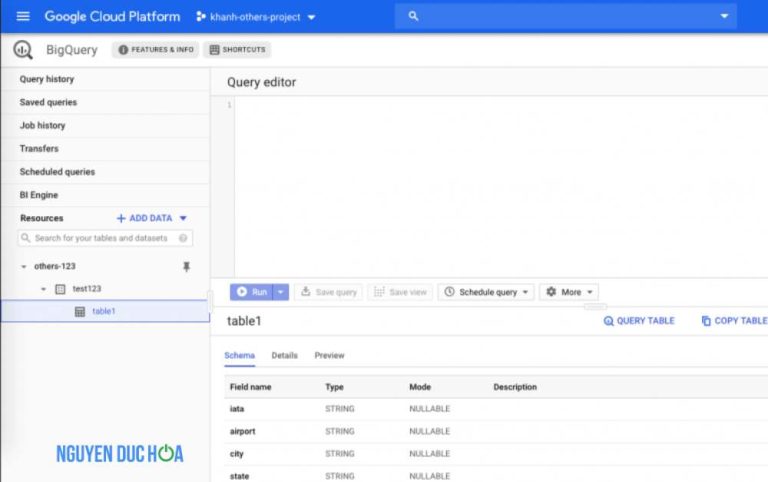This screenshot has width=768, height=482.
Task: Click Save query button
Action: pyautogui.click(x=328, y=292)
